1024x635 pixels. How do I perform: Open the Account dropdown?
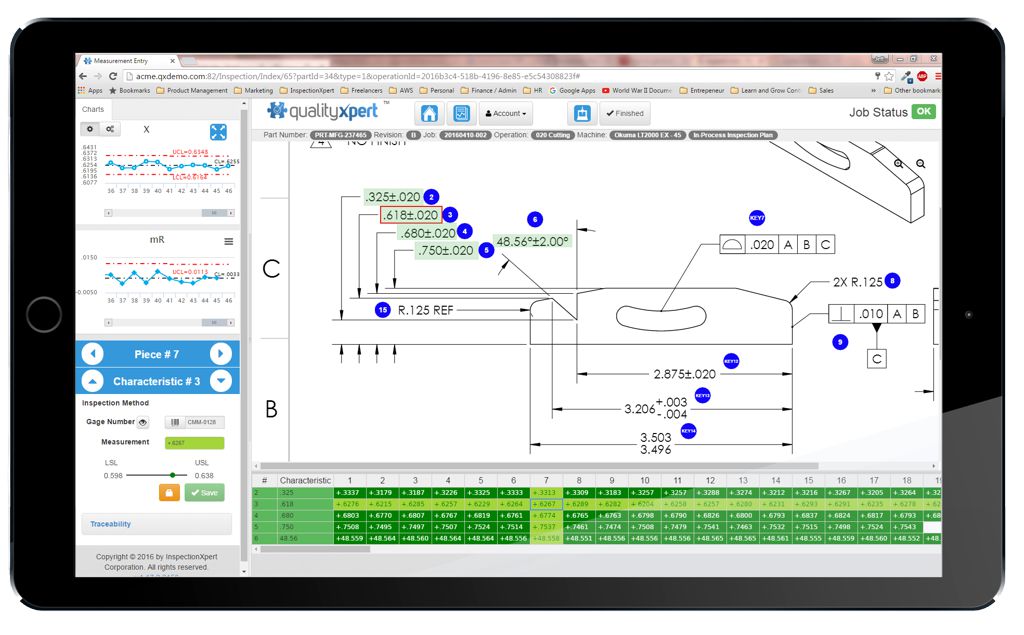pos(506,114)
